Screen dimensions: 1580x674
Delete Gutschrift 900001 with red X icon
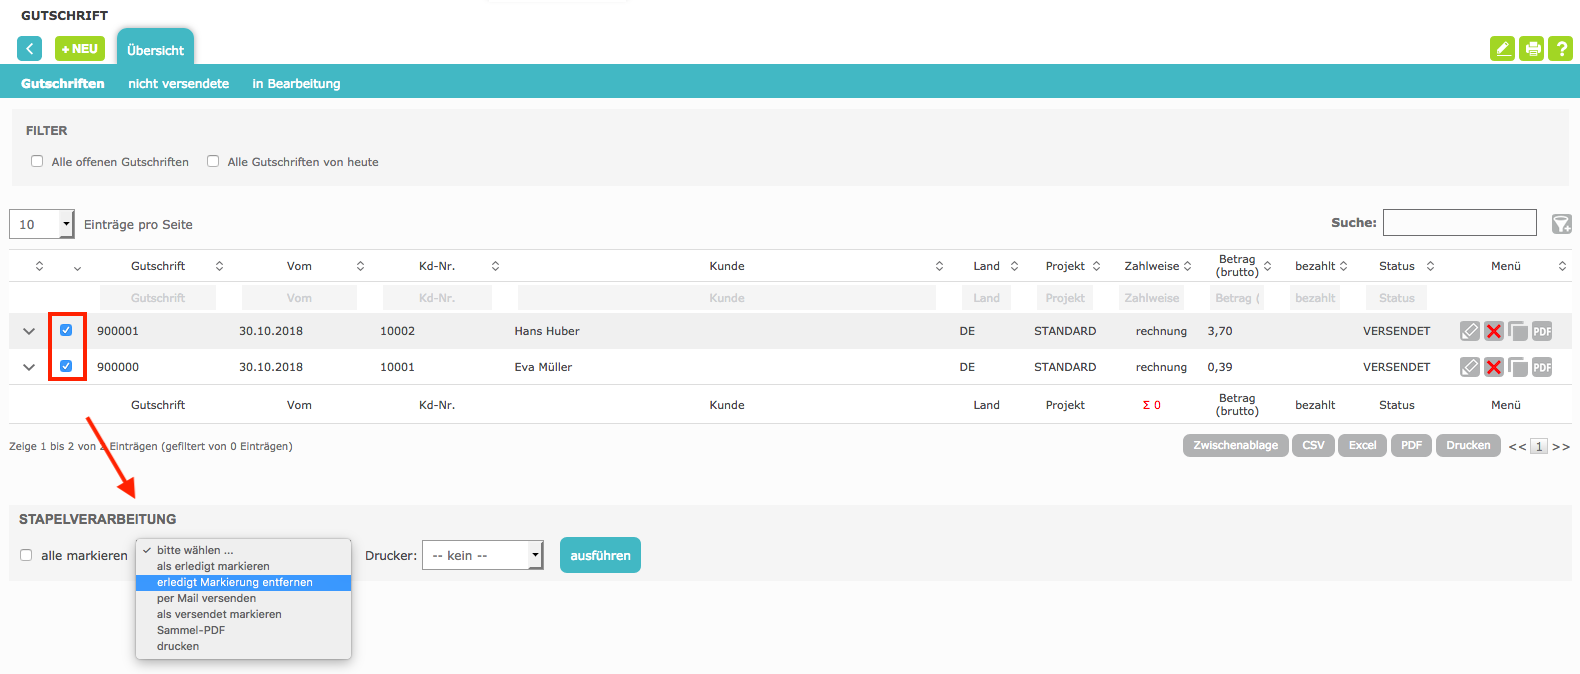(1493, 331)
